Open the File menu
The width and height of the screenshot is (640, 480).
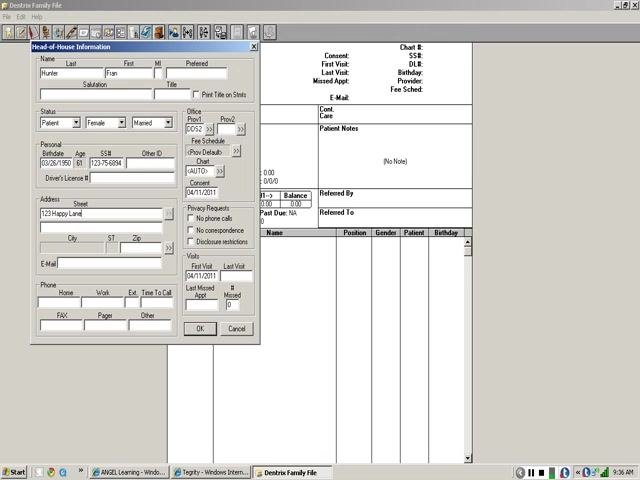tap(7, 17)
